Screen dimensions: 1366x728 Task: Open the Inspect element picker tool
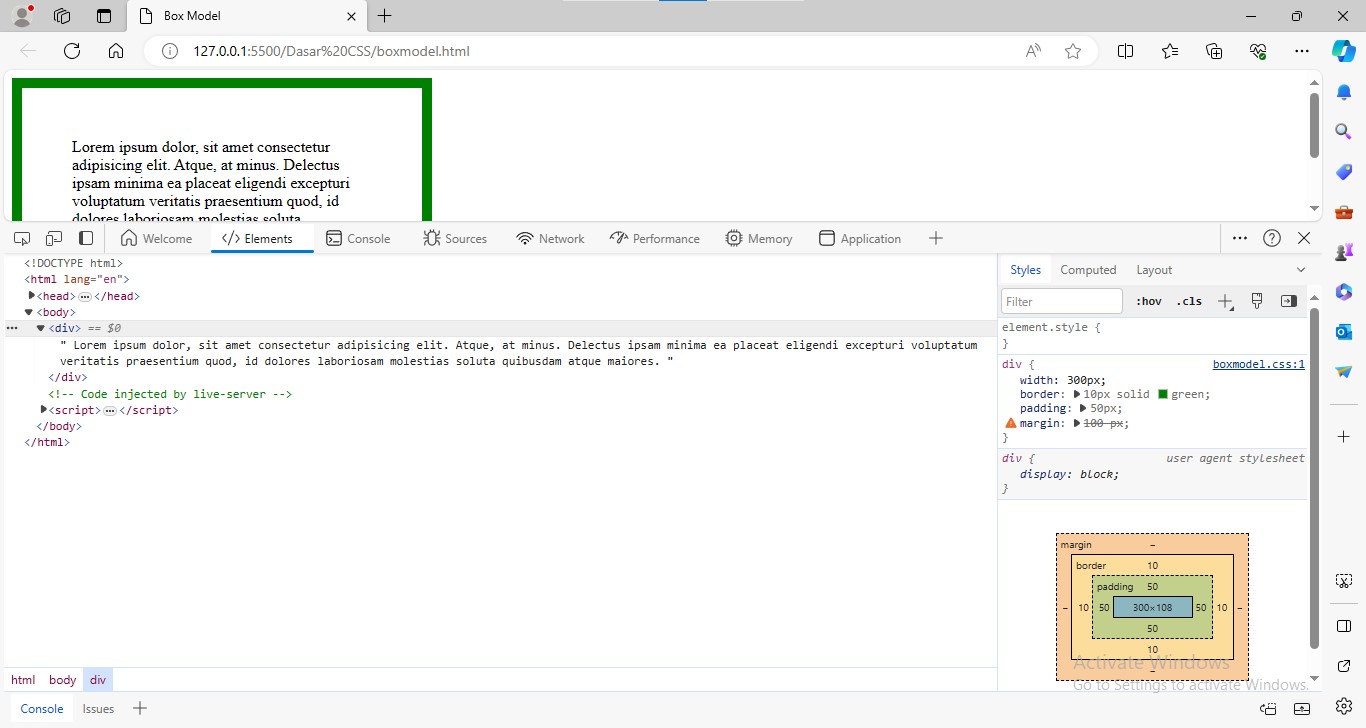click(x=22, y=238)
